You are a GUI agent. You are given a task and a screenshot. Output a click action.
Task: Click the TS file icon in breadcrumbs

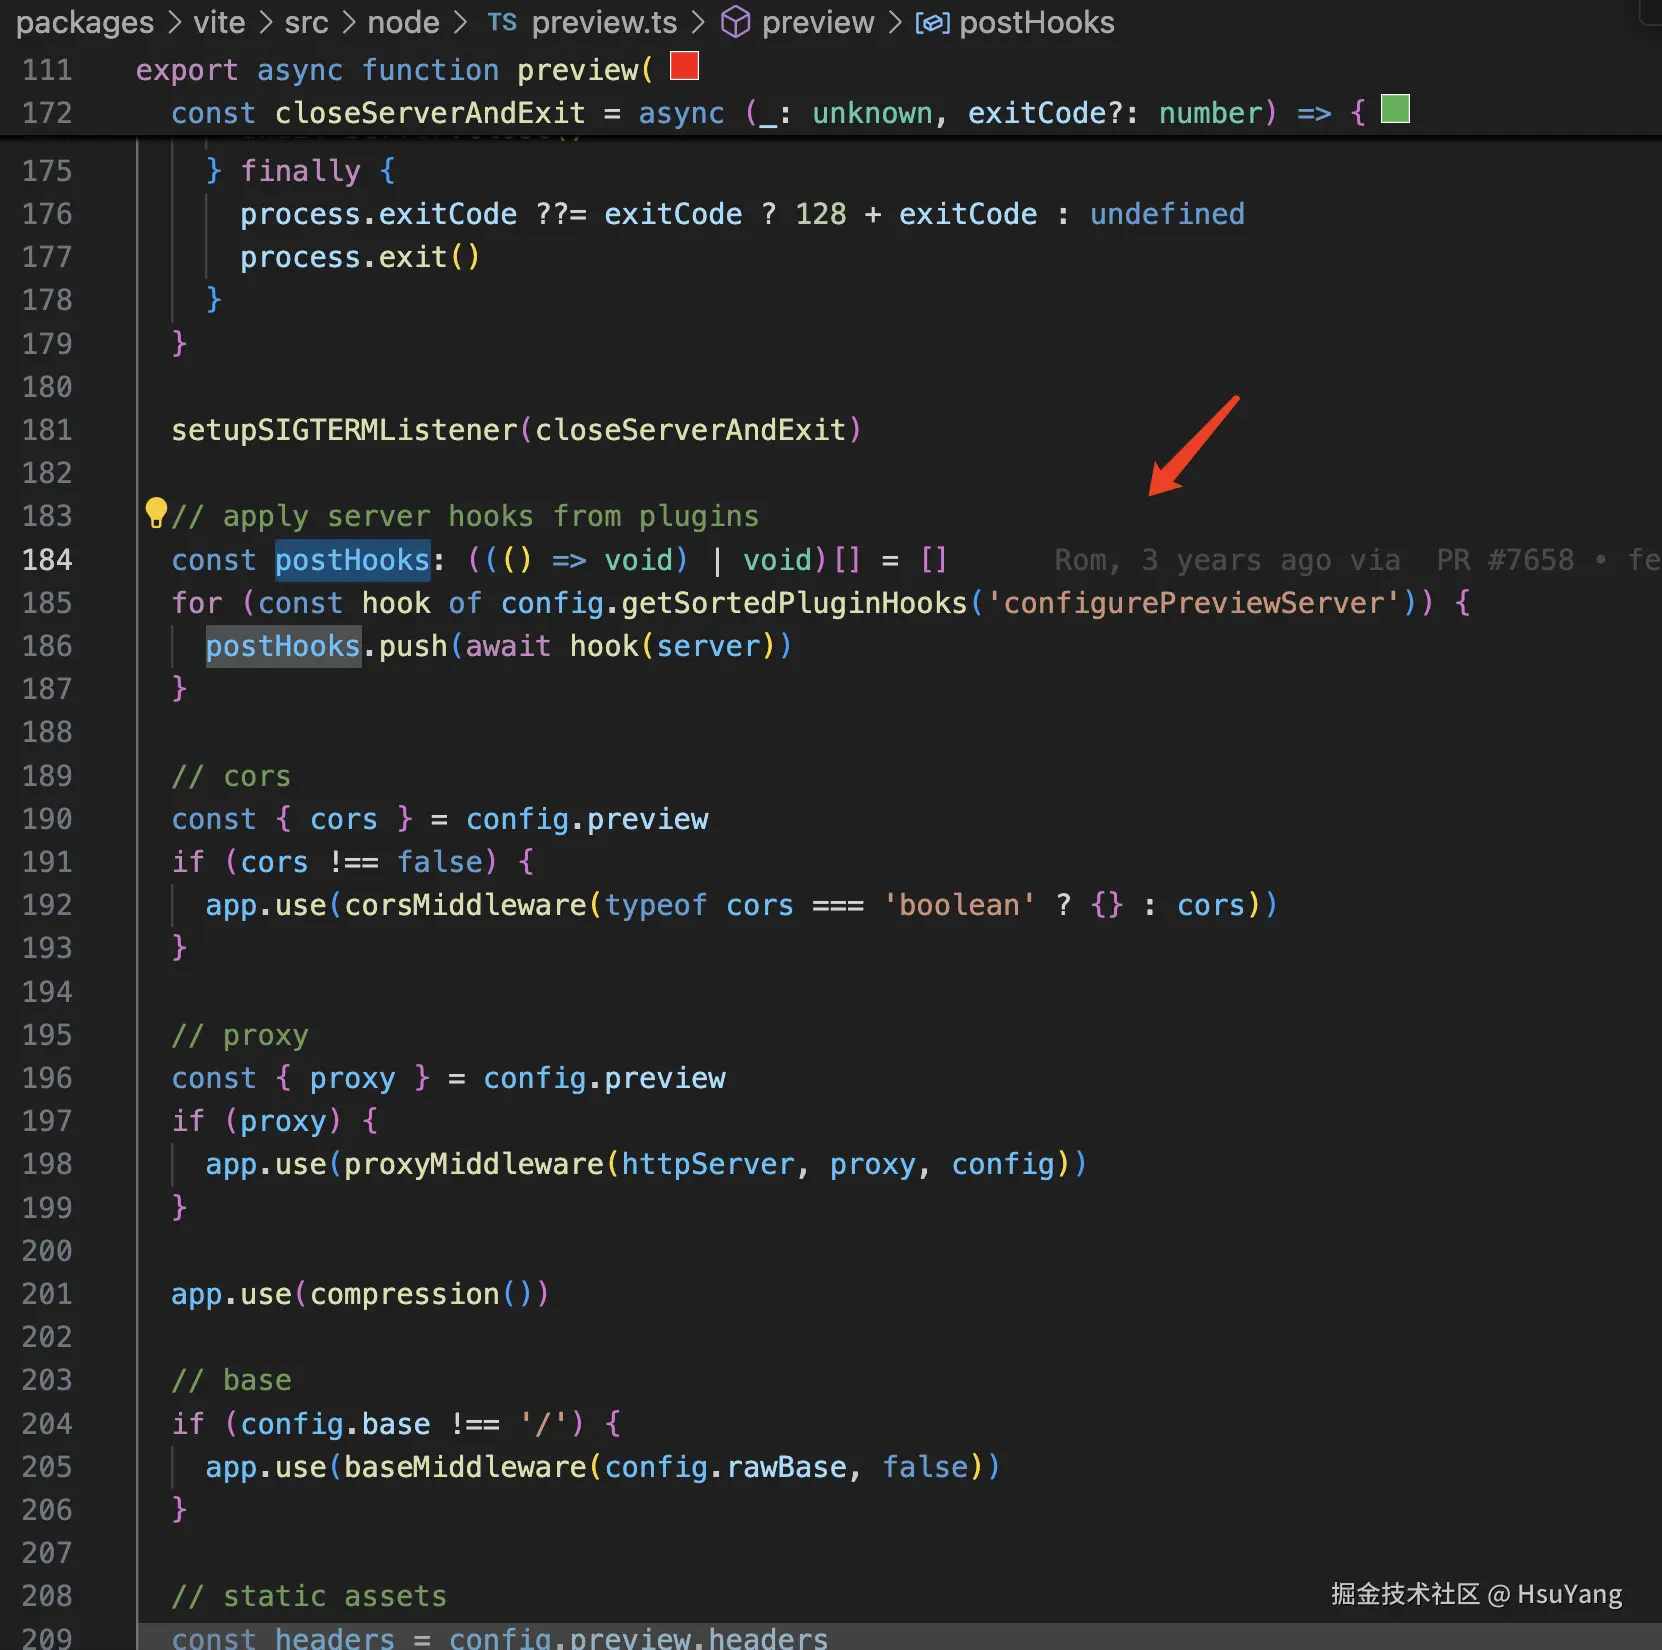coord(502,22)
